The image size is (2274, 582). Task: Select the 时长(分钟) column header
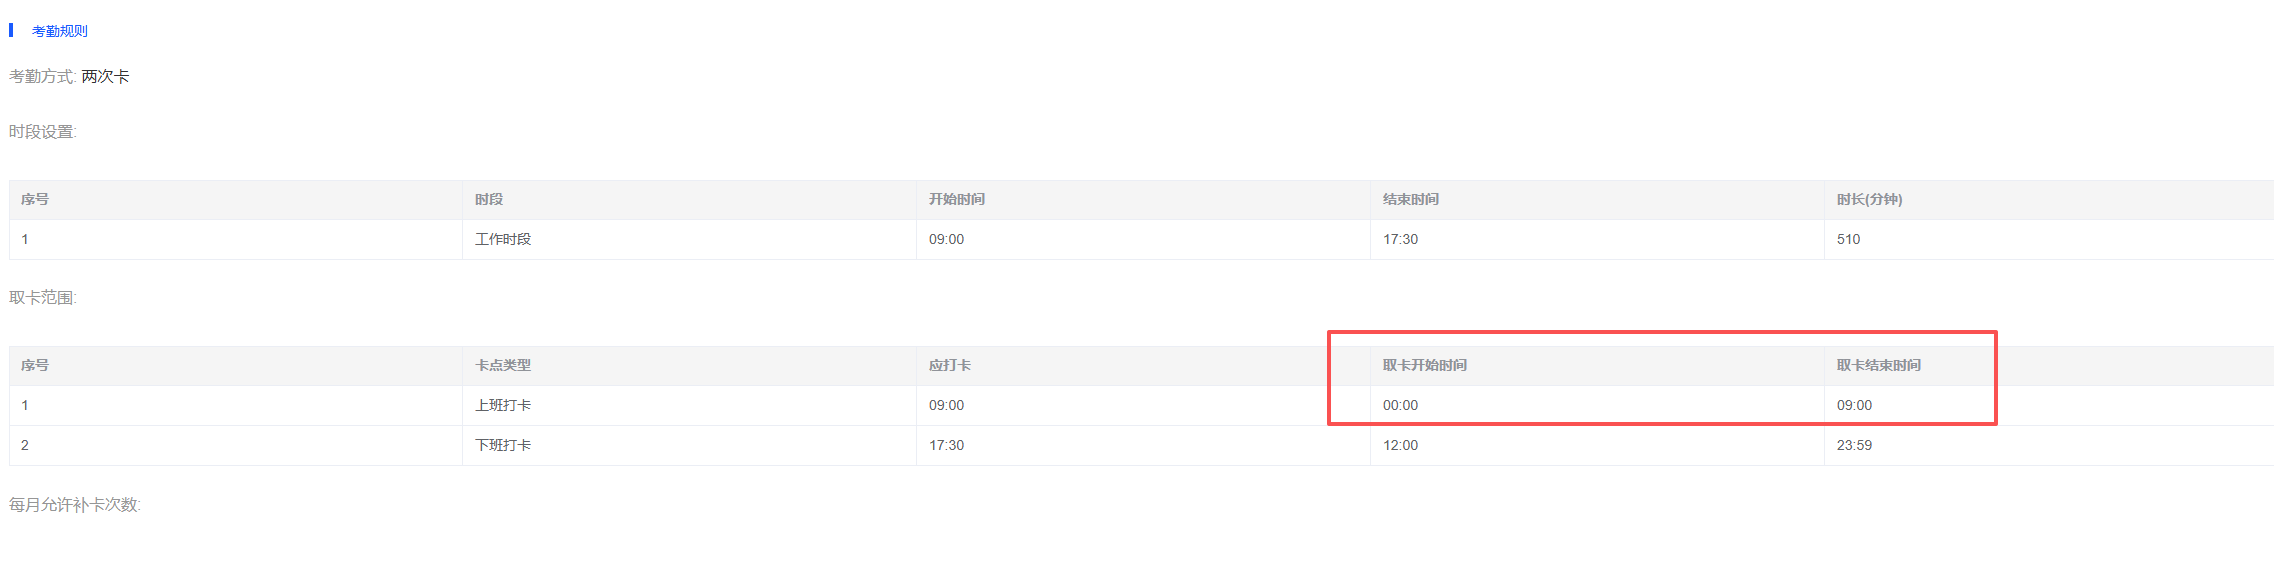pyautogui.click(x=1869, y=200)
